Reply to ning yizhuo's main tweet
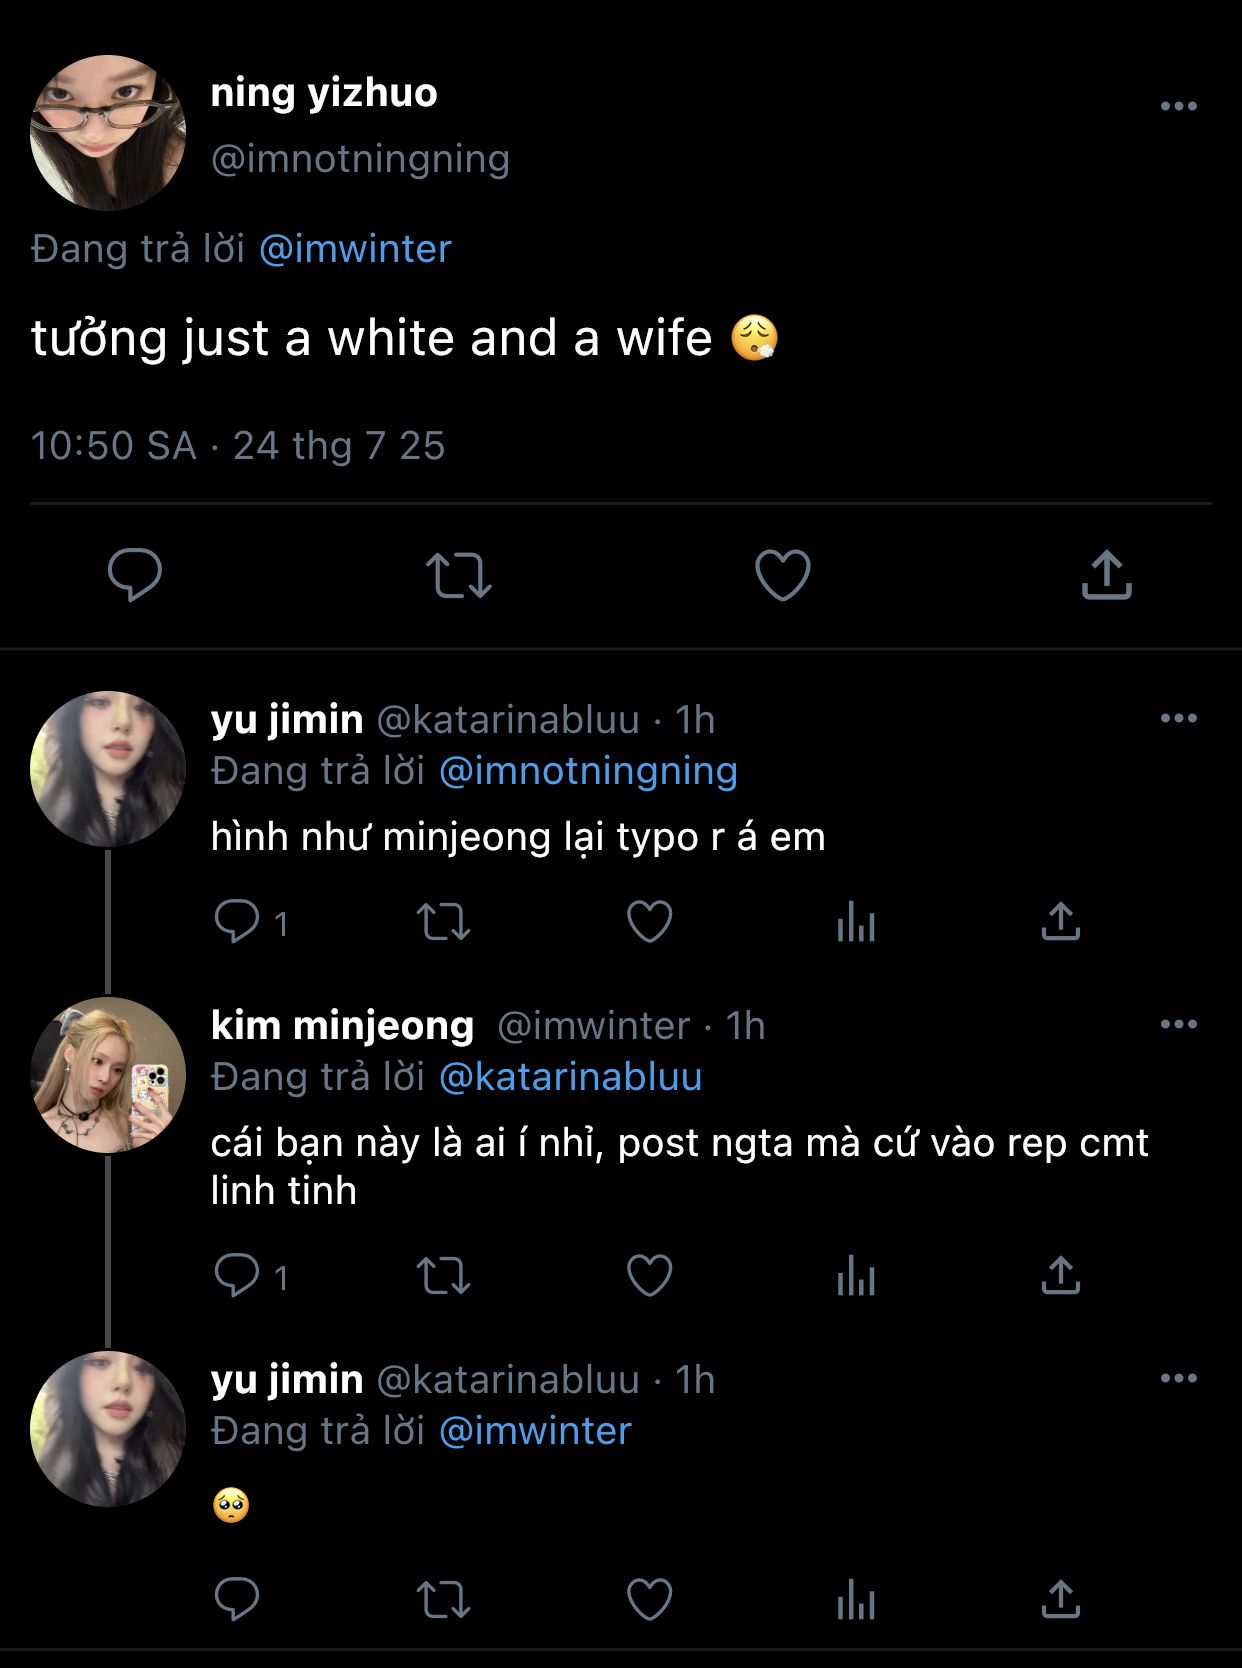 [x=135, y=574]
